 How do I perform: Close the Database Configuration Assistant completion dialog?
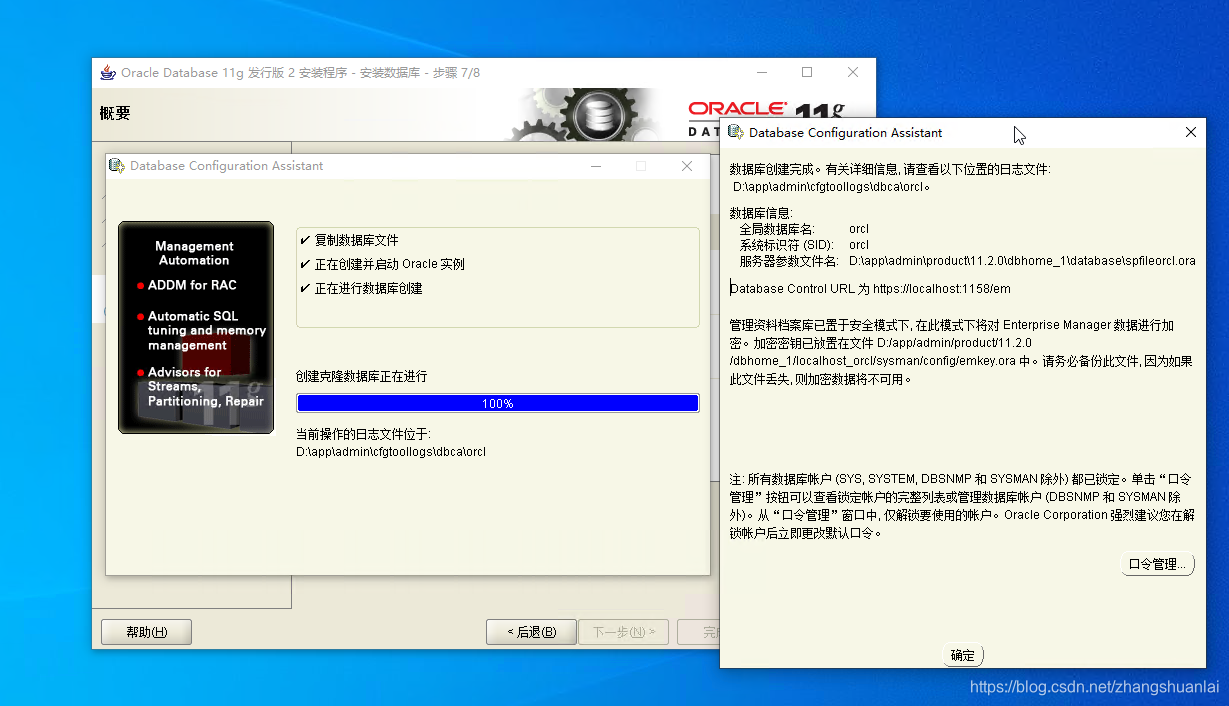coord(1190,132)
